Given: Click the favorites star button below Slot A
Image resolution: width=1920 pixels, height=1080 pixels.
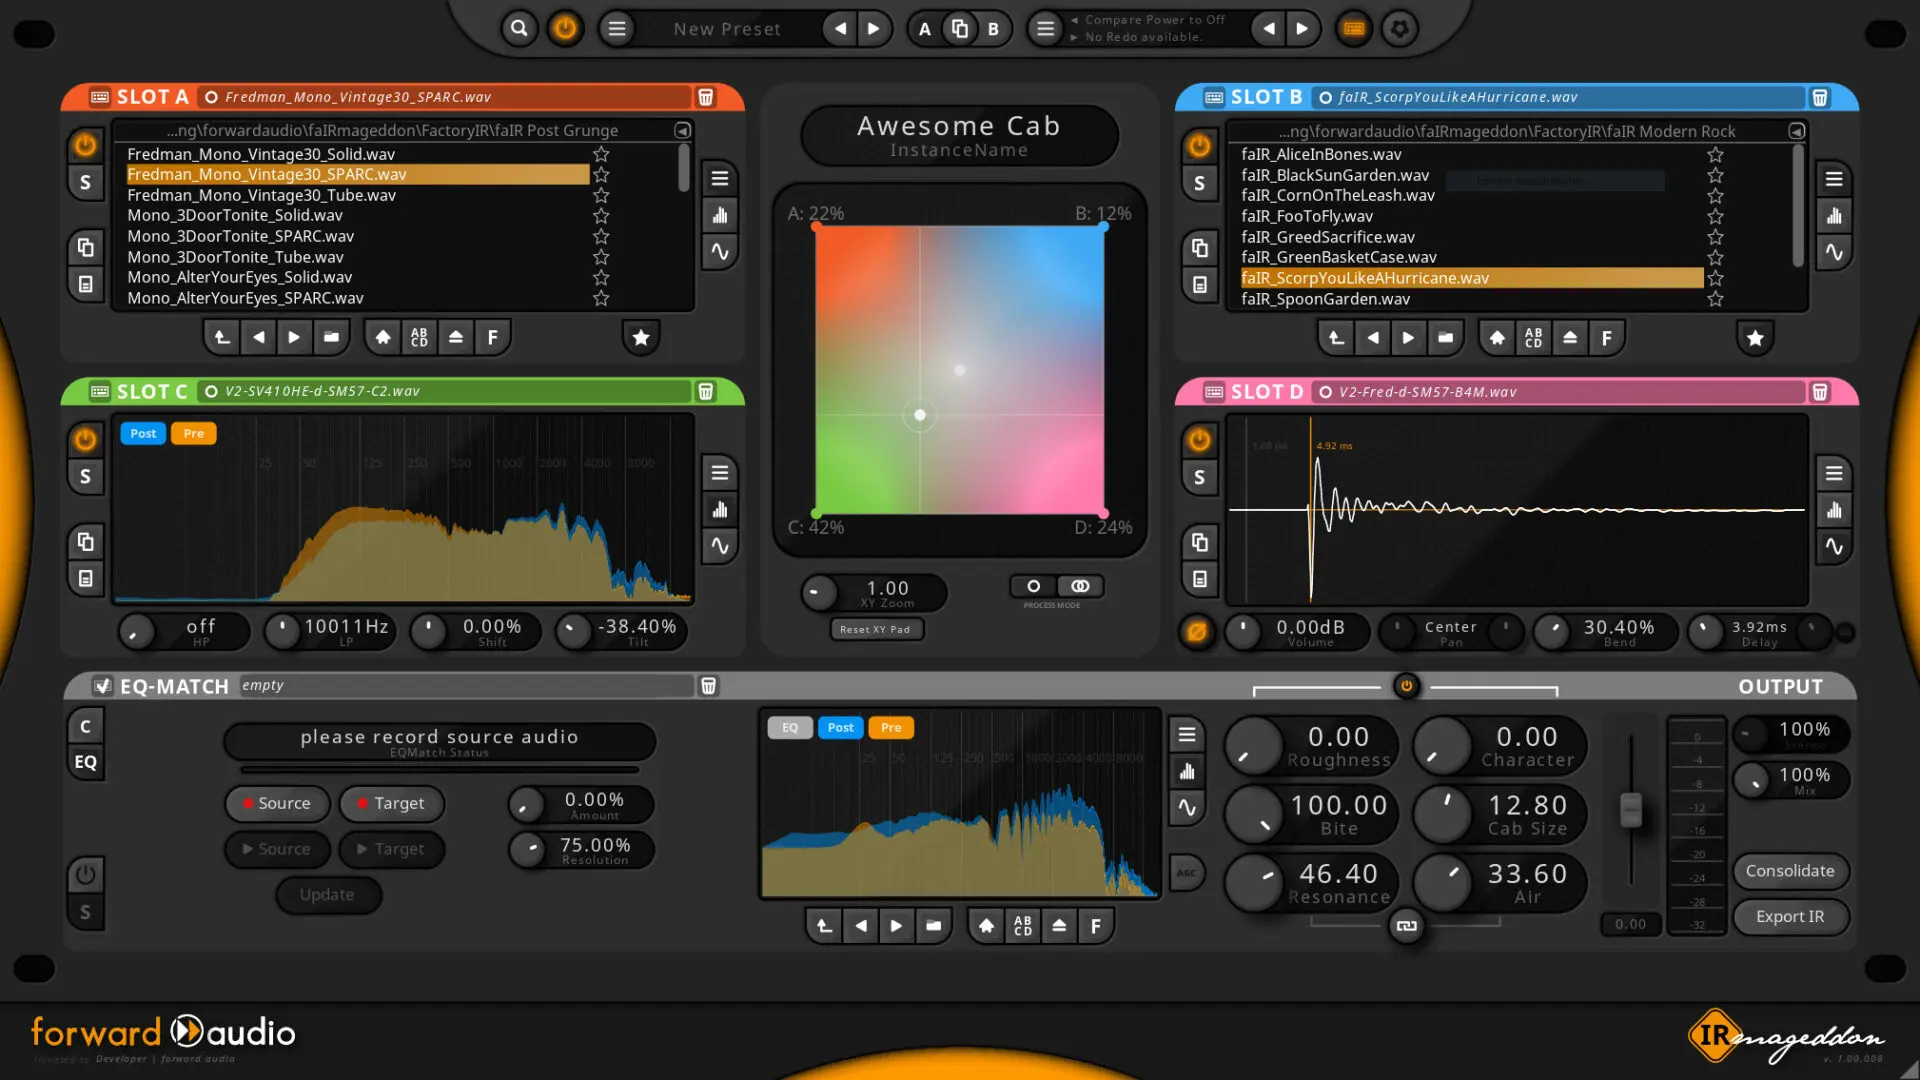Looking at the screenshot, I should pyautogui.click(x=641, y=338).
